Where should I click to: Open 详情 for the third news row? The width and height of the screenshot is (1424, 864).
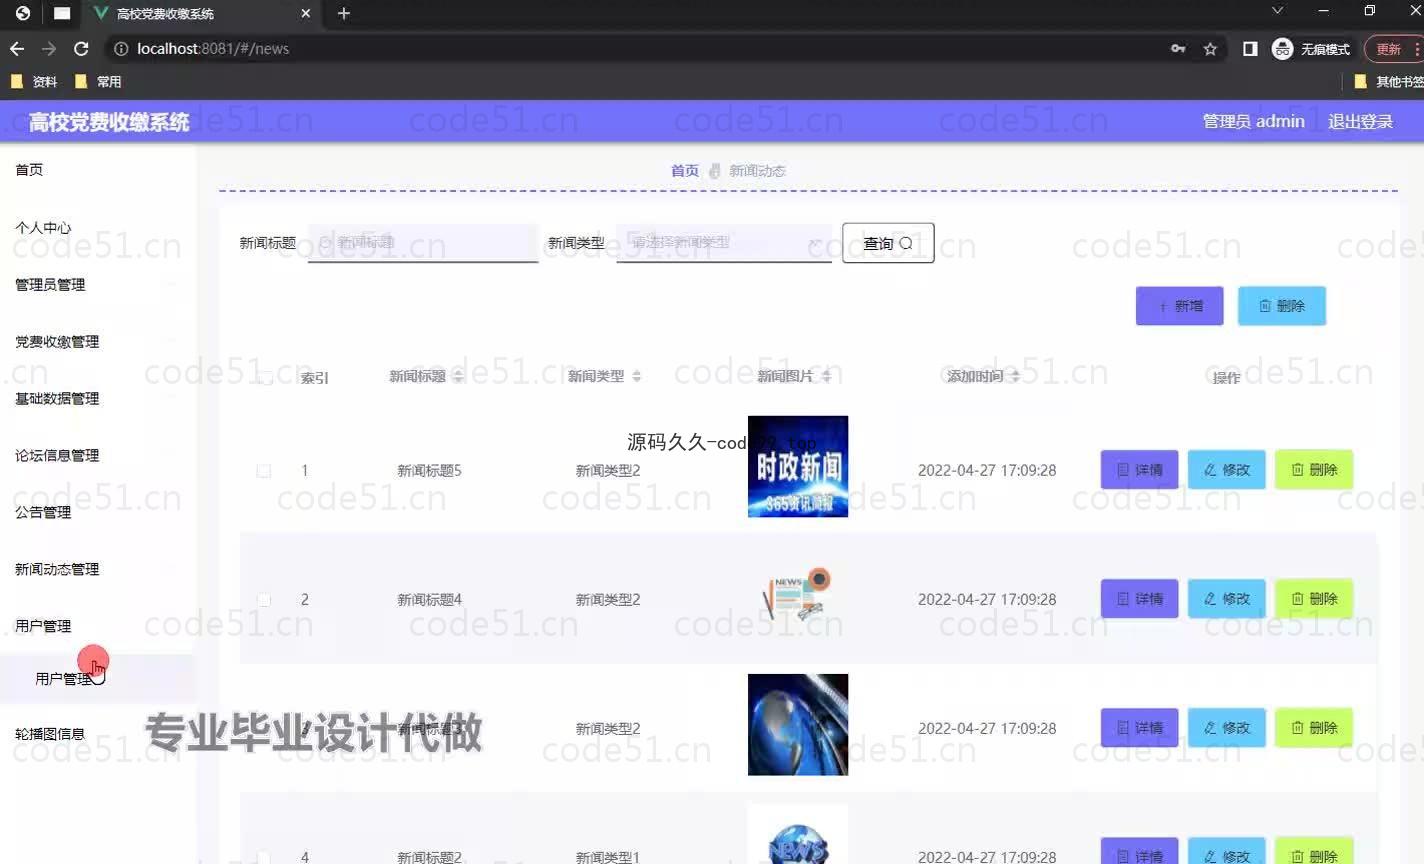1140,727
